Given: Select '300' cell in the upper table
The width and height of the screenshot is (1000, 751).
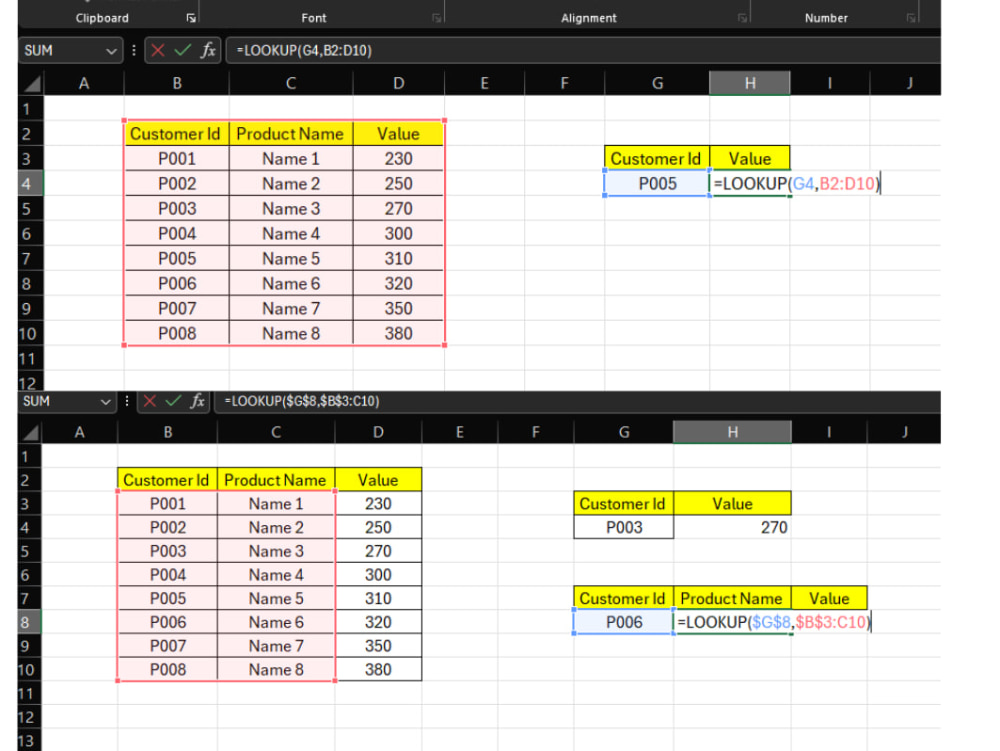Looking at the screenshot, I should pos(399,234).
